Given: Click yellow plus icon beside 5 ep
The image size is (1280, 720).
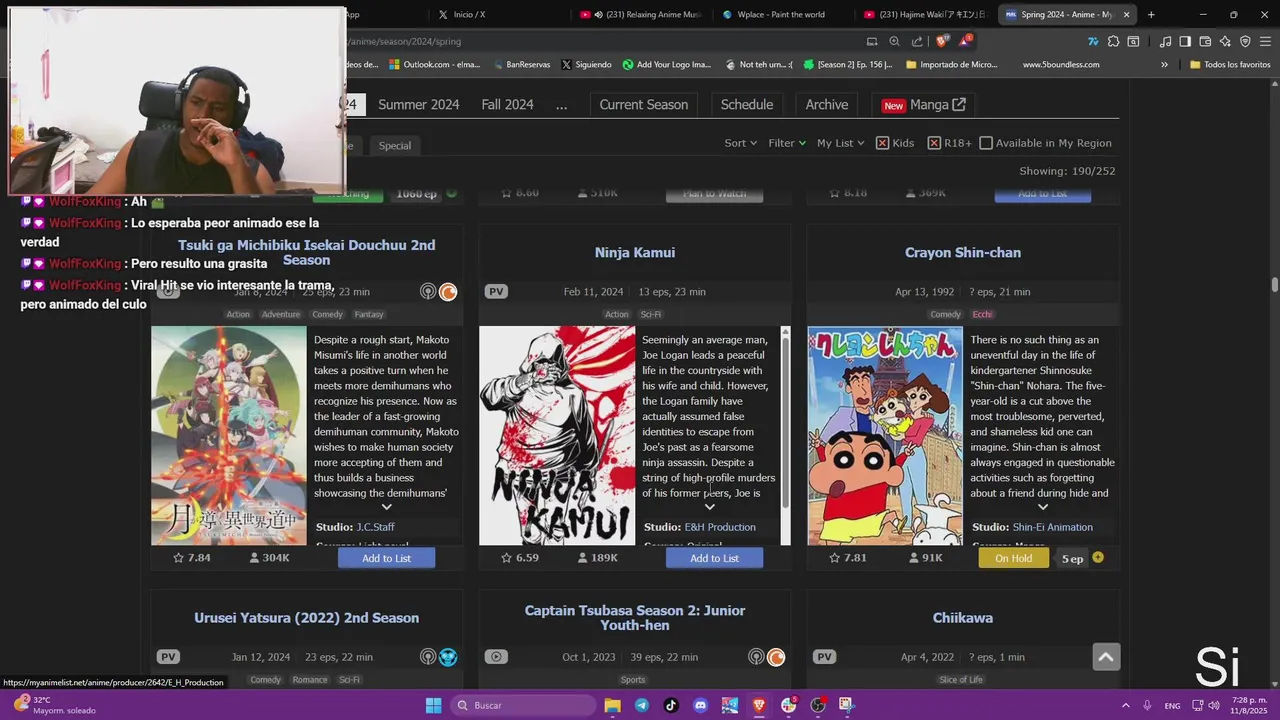Looking at the screenshot, I should pos(1098,557).
